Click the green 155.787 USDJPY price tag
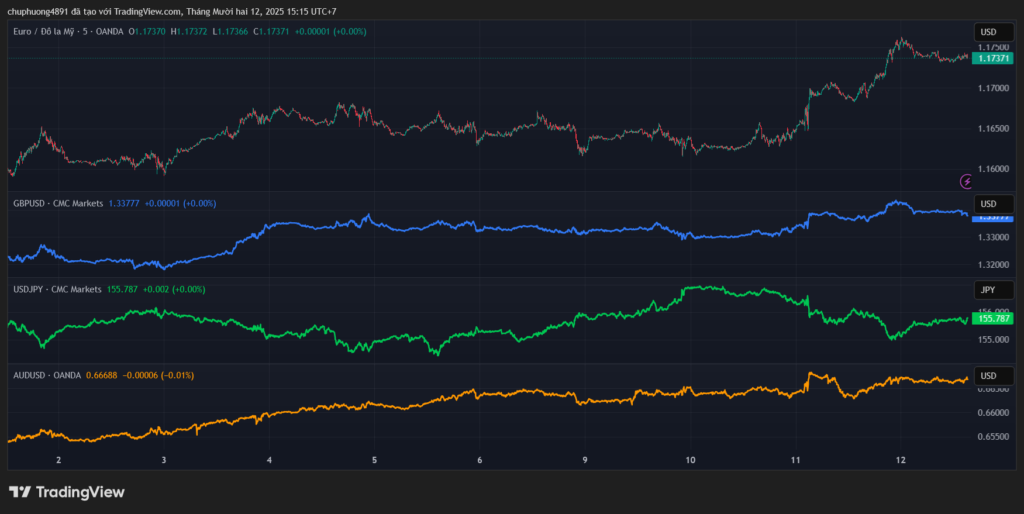 [x=992, y=319]
